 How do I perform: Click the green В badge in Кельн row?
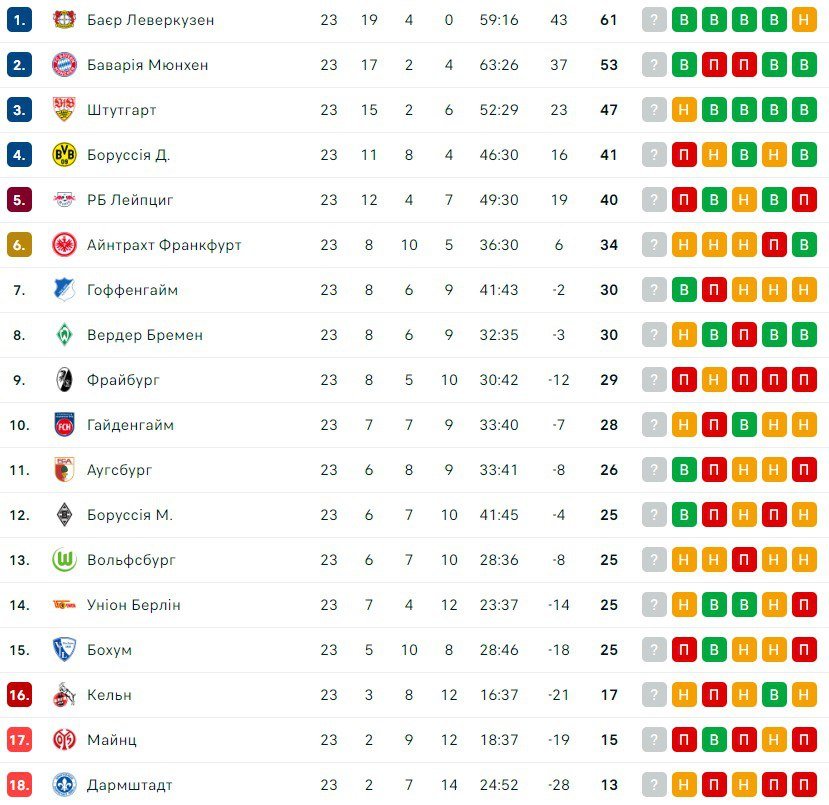point(774,695)
